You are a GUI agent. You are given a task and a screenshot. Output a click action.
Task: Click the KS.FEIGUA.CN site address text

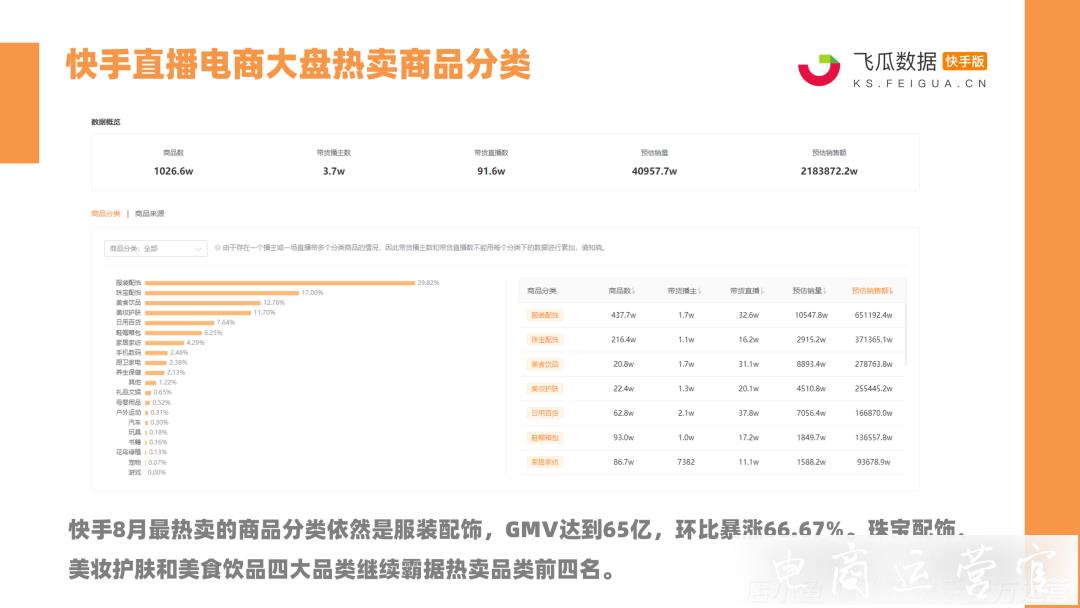click(920, 83)
